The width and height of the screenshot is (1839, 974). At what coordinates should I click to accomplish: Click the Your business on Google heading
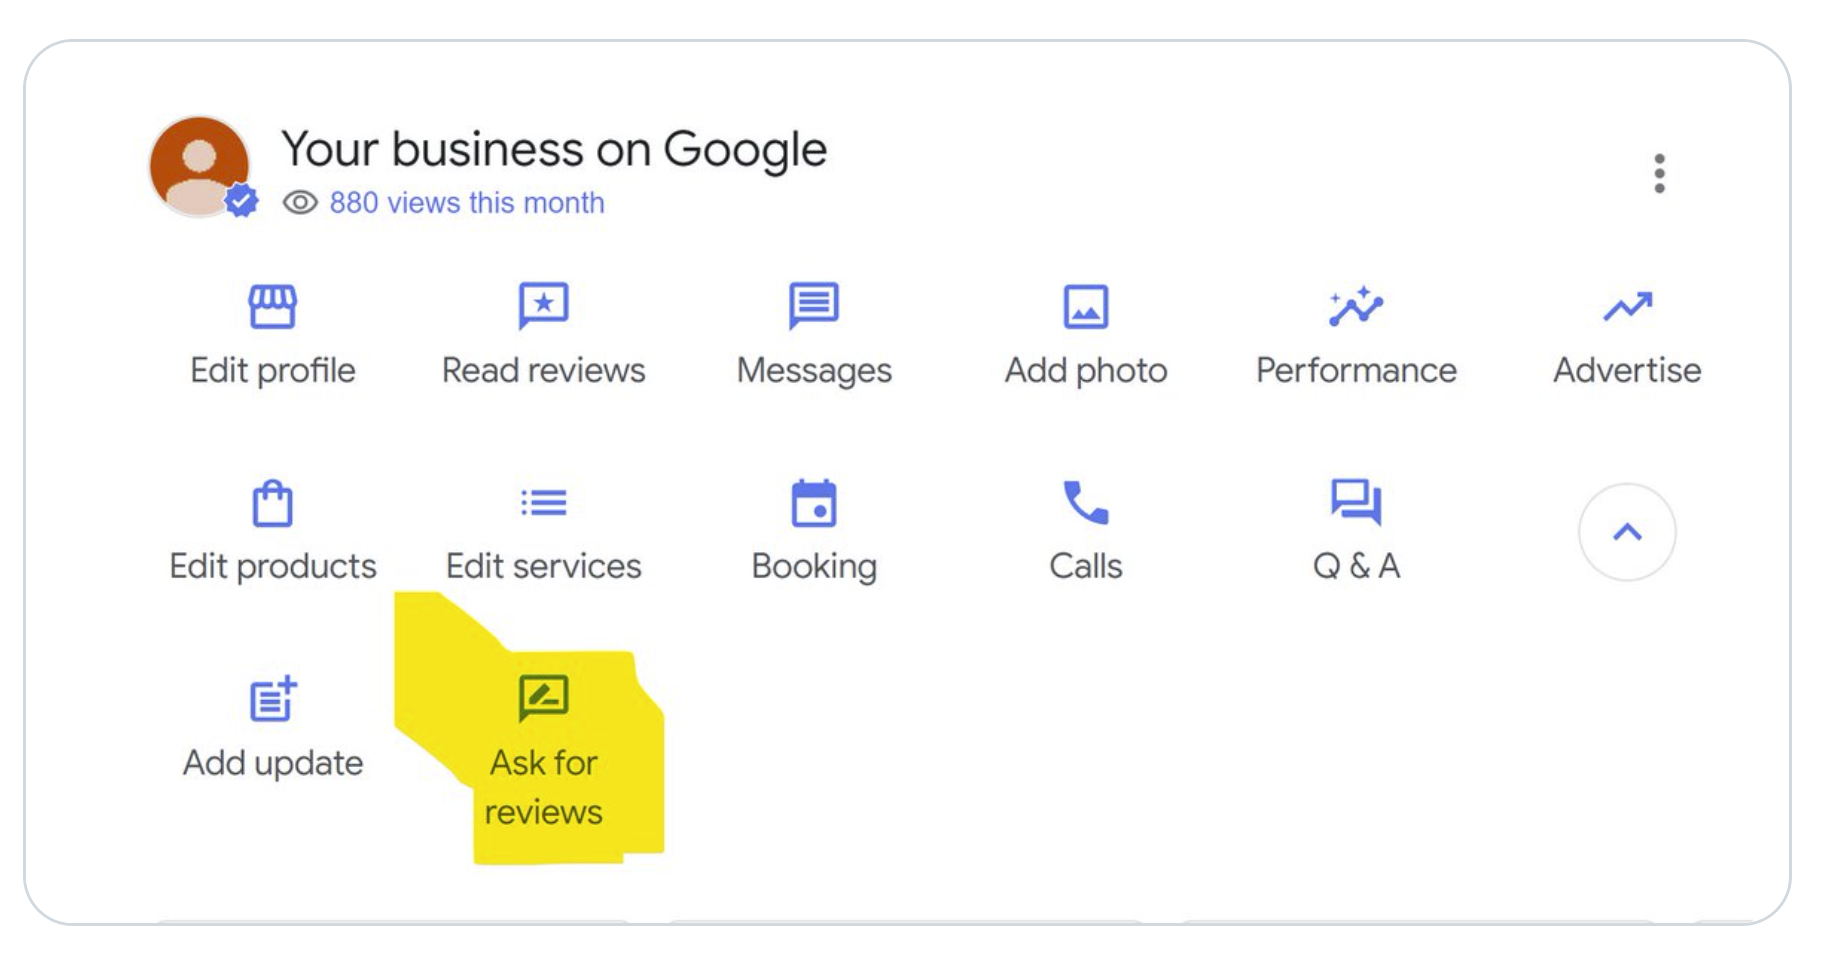point(554,150)
